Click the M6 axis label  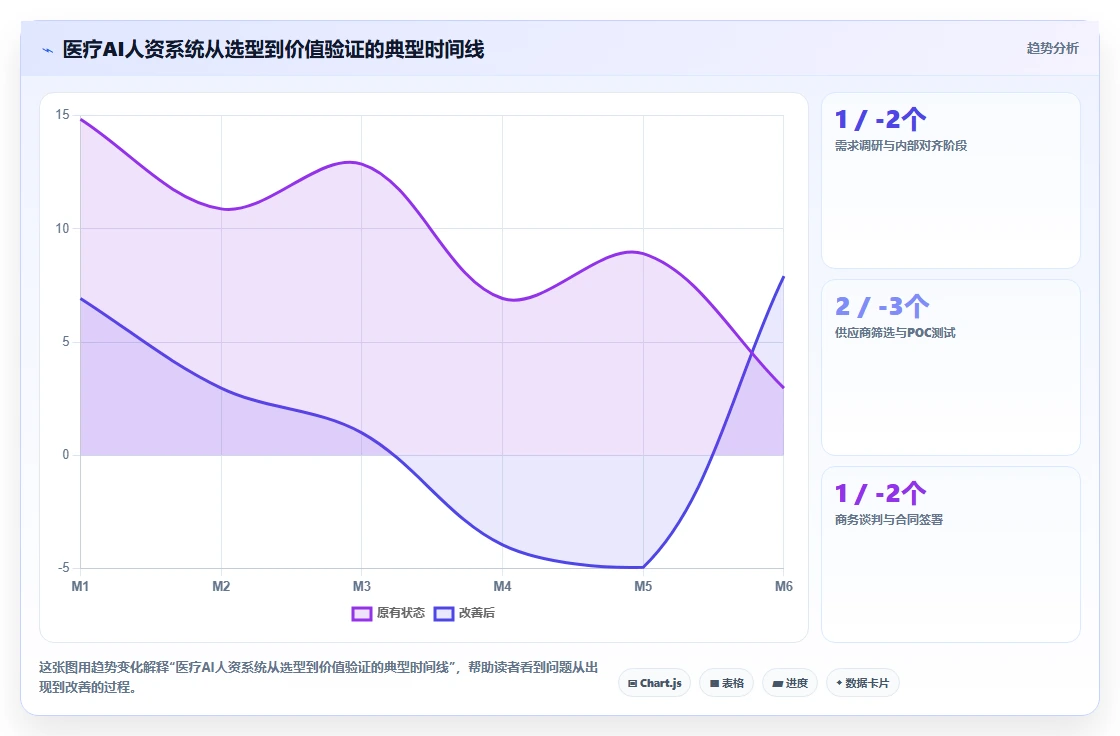[x=784, y=587]
